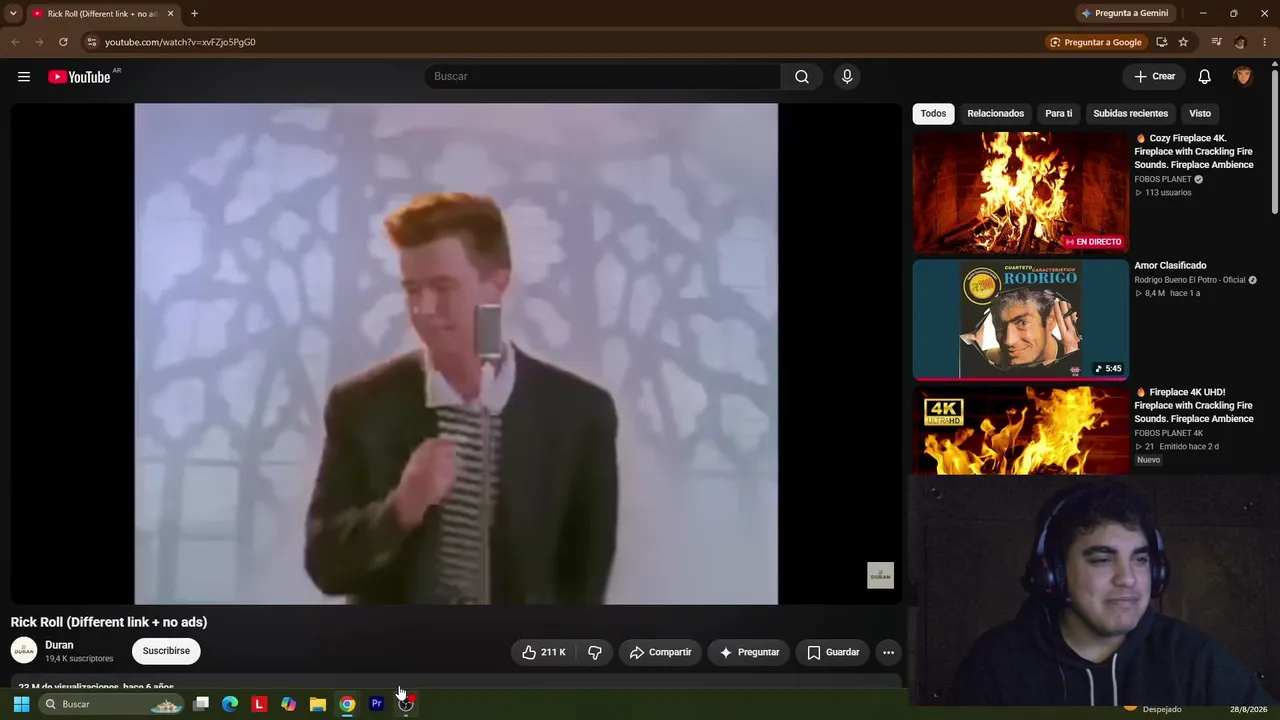The width and height of the screenshot is (1280, 720).
Task: Dislike the video with thumbs down
Action: coord(595,652)
